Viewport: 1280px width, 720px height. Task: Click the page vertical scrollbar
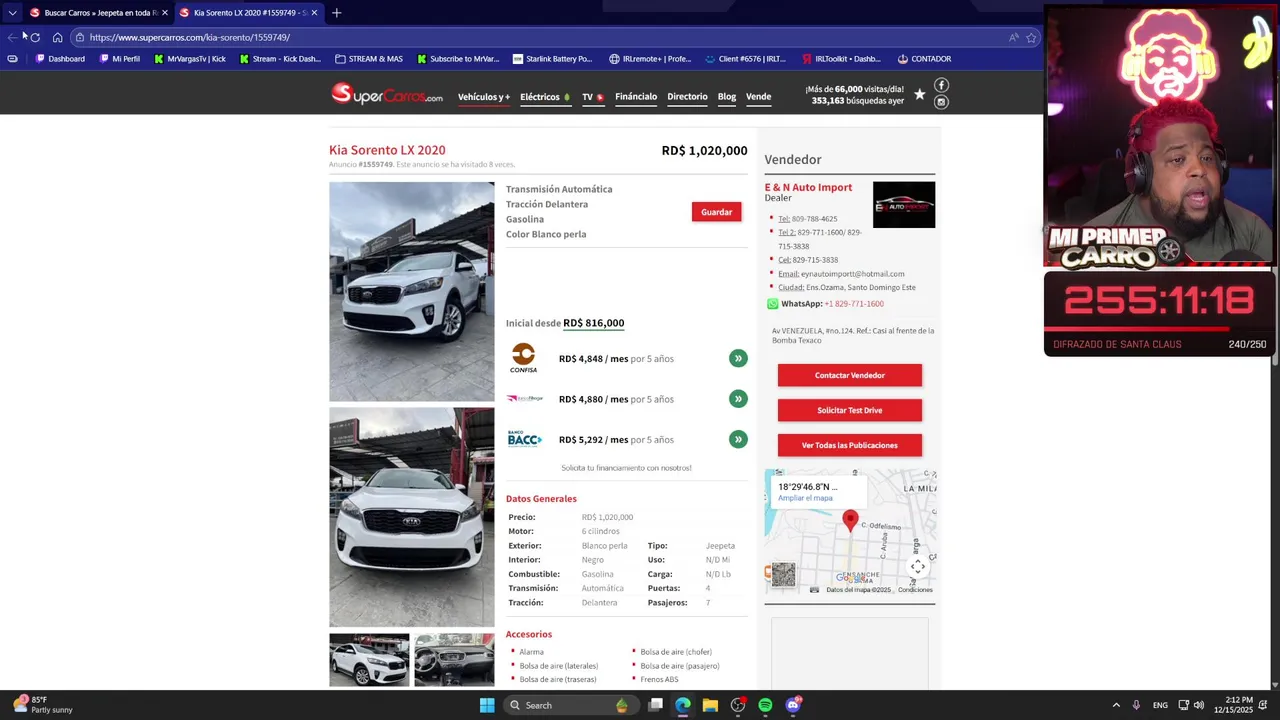point(1275,400)
